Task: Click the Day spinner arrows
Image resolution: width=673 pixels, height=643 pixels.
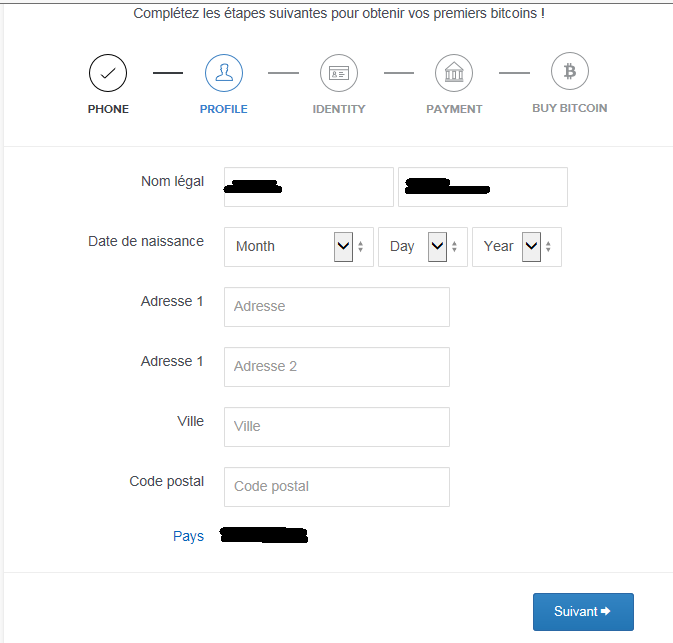Action: pos(455,247)
